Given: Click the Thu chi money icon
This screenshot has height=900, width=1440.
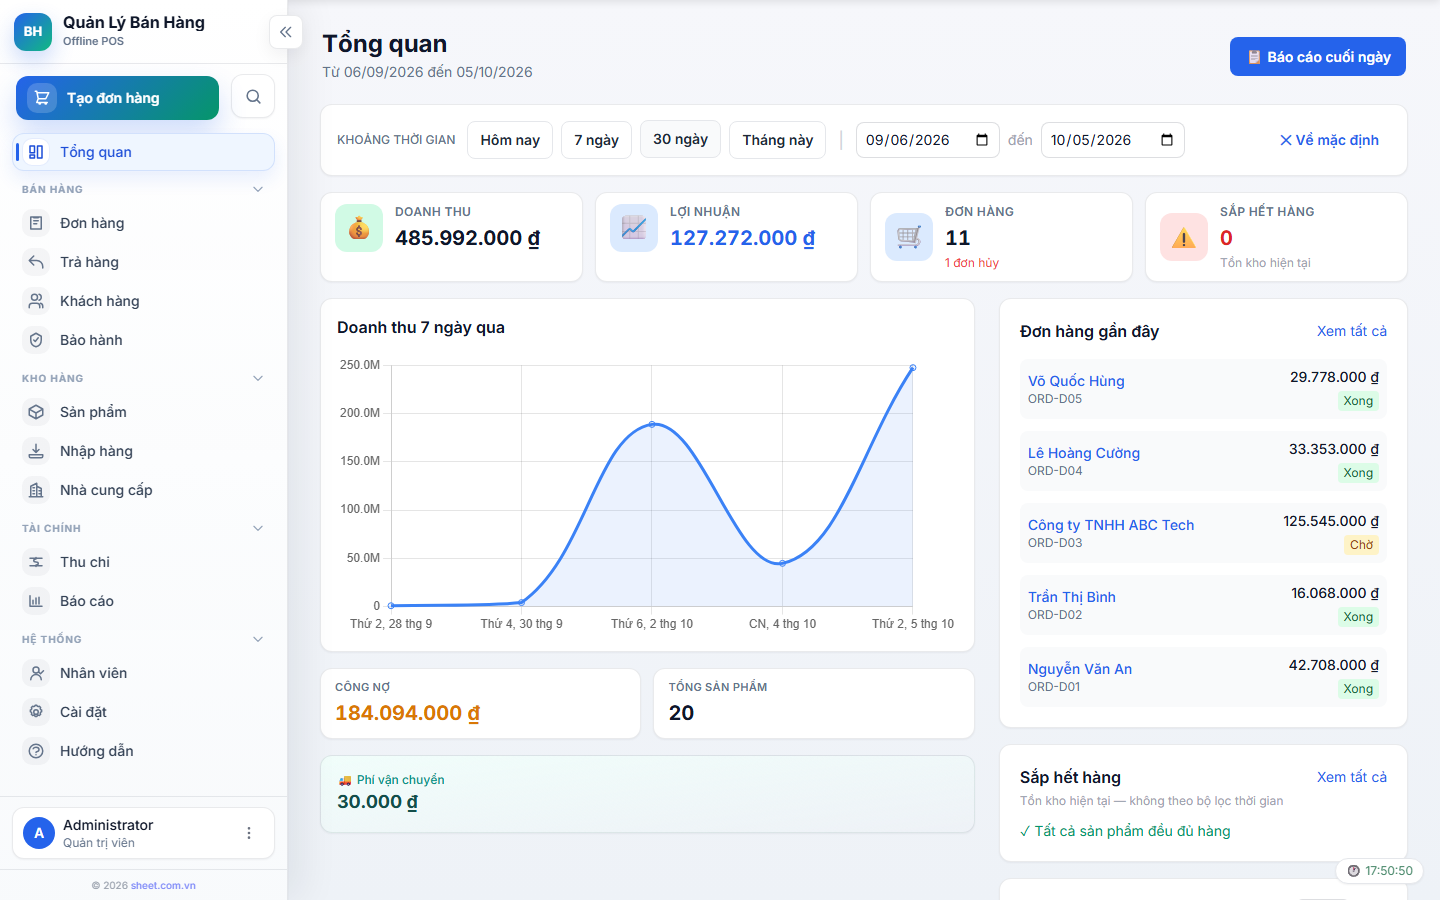Looking at the screenshot, I should pyautogui.click(x=36, y=562).
